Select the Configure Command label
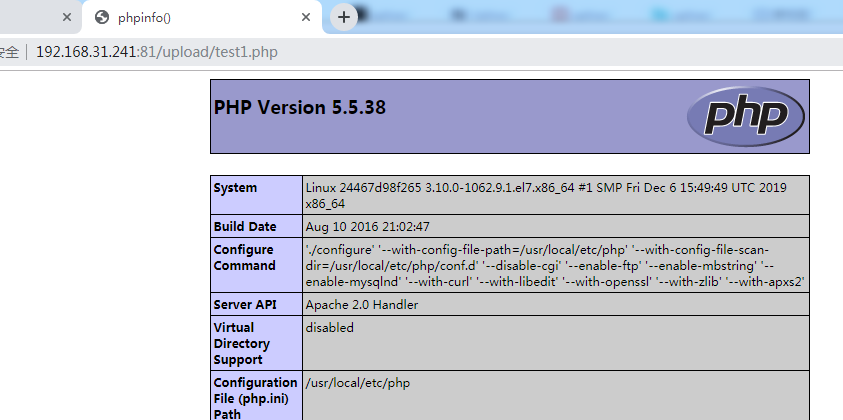The height and width of the screenshot is (420, 843). click(x=244, y=258)
